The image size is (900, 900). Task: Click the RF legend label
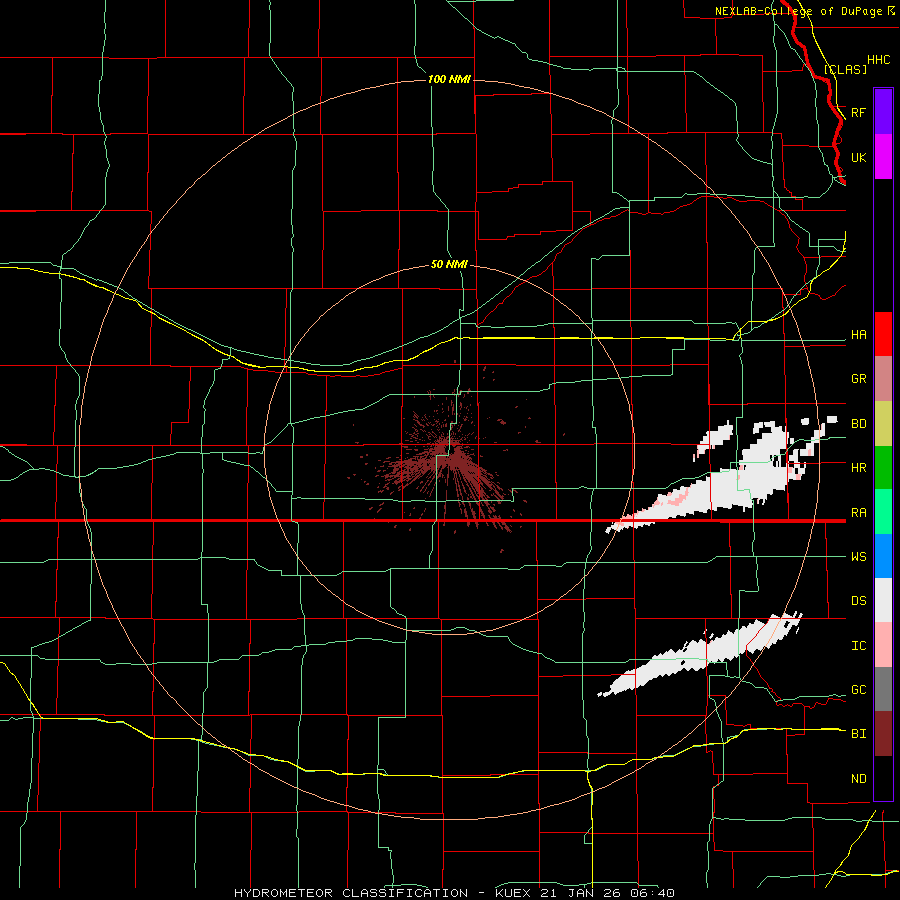[x=858, y=112]
